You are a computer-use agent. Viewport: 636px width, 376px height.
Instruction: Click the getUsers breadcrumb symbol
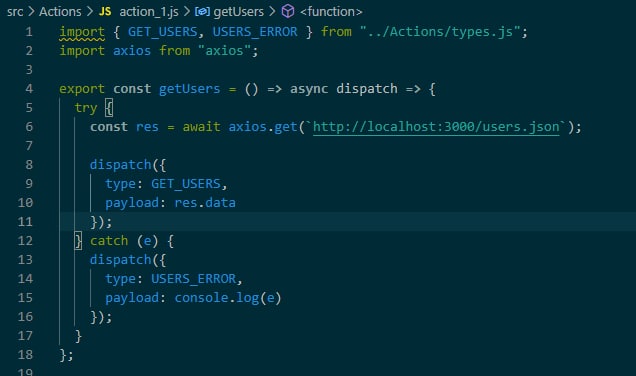[238, 12]
